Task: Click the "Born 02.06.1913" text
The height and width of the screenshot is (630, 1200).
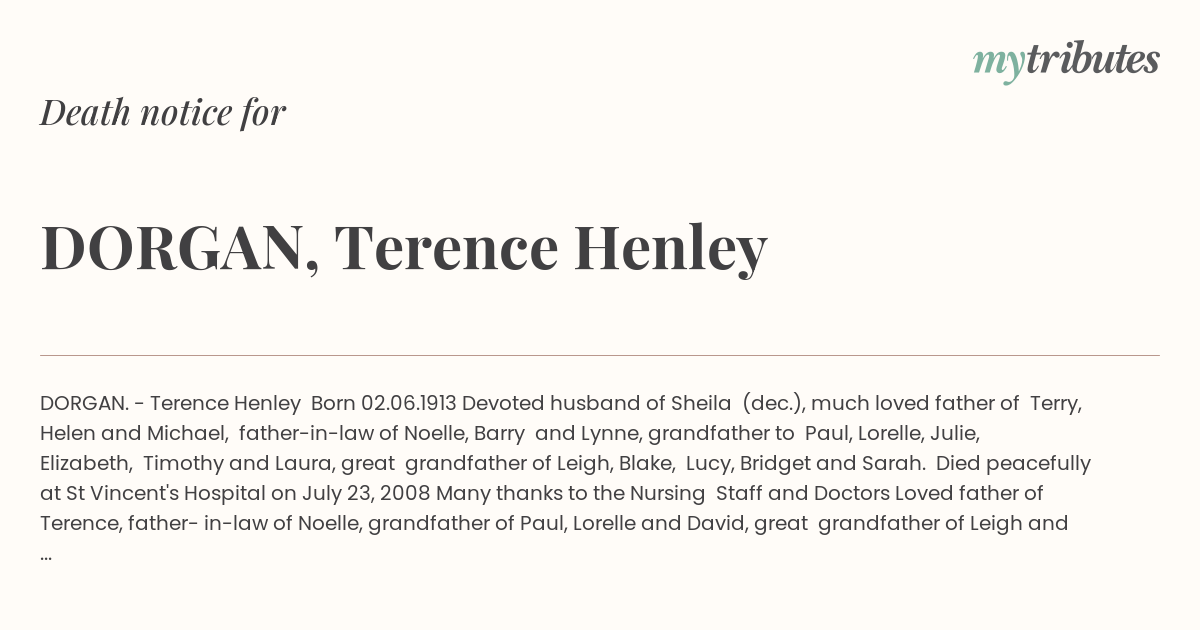Action: [384, 404]
